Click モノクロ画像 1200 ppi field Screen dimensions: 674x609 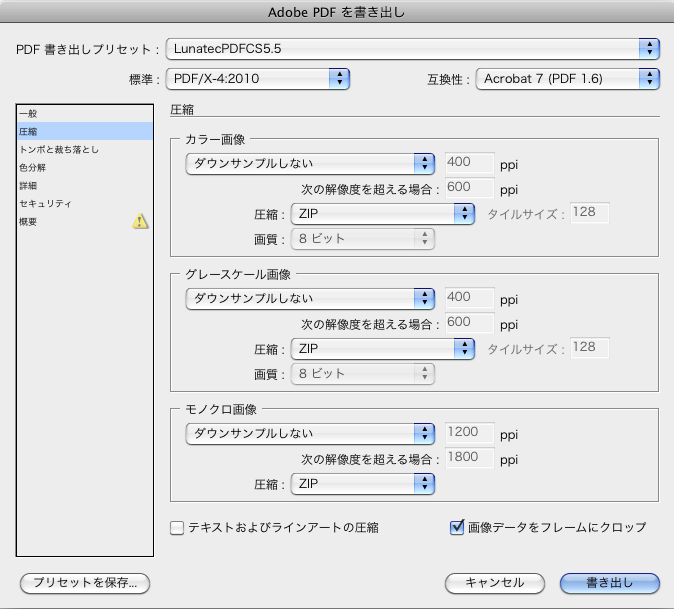pyautogui.click(x=469, y=432)
